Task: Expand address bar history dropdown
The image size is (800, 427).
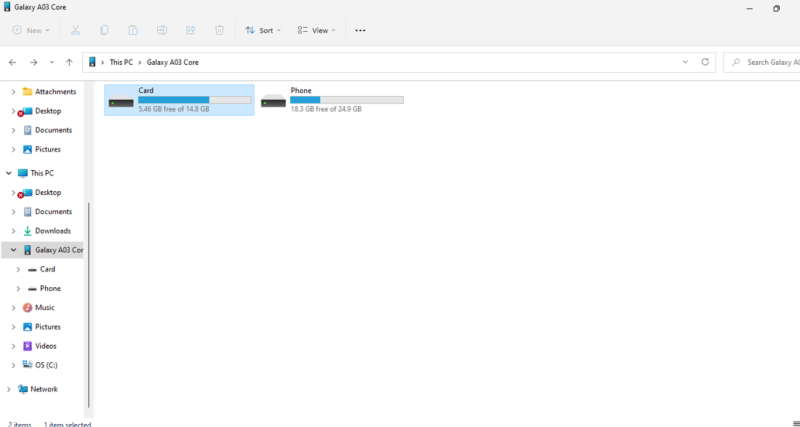Action: [685, 62]
